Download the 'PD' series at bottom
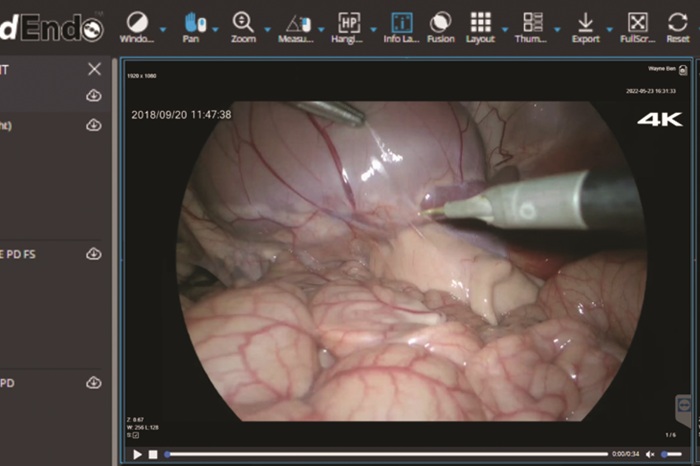The width and height of the screenshot is (700, 466). (93, 382)
